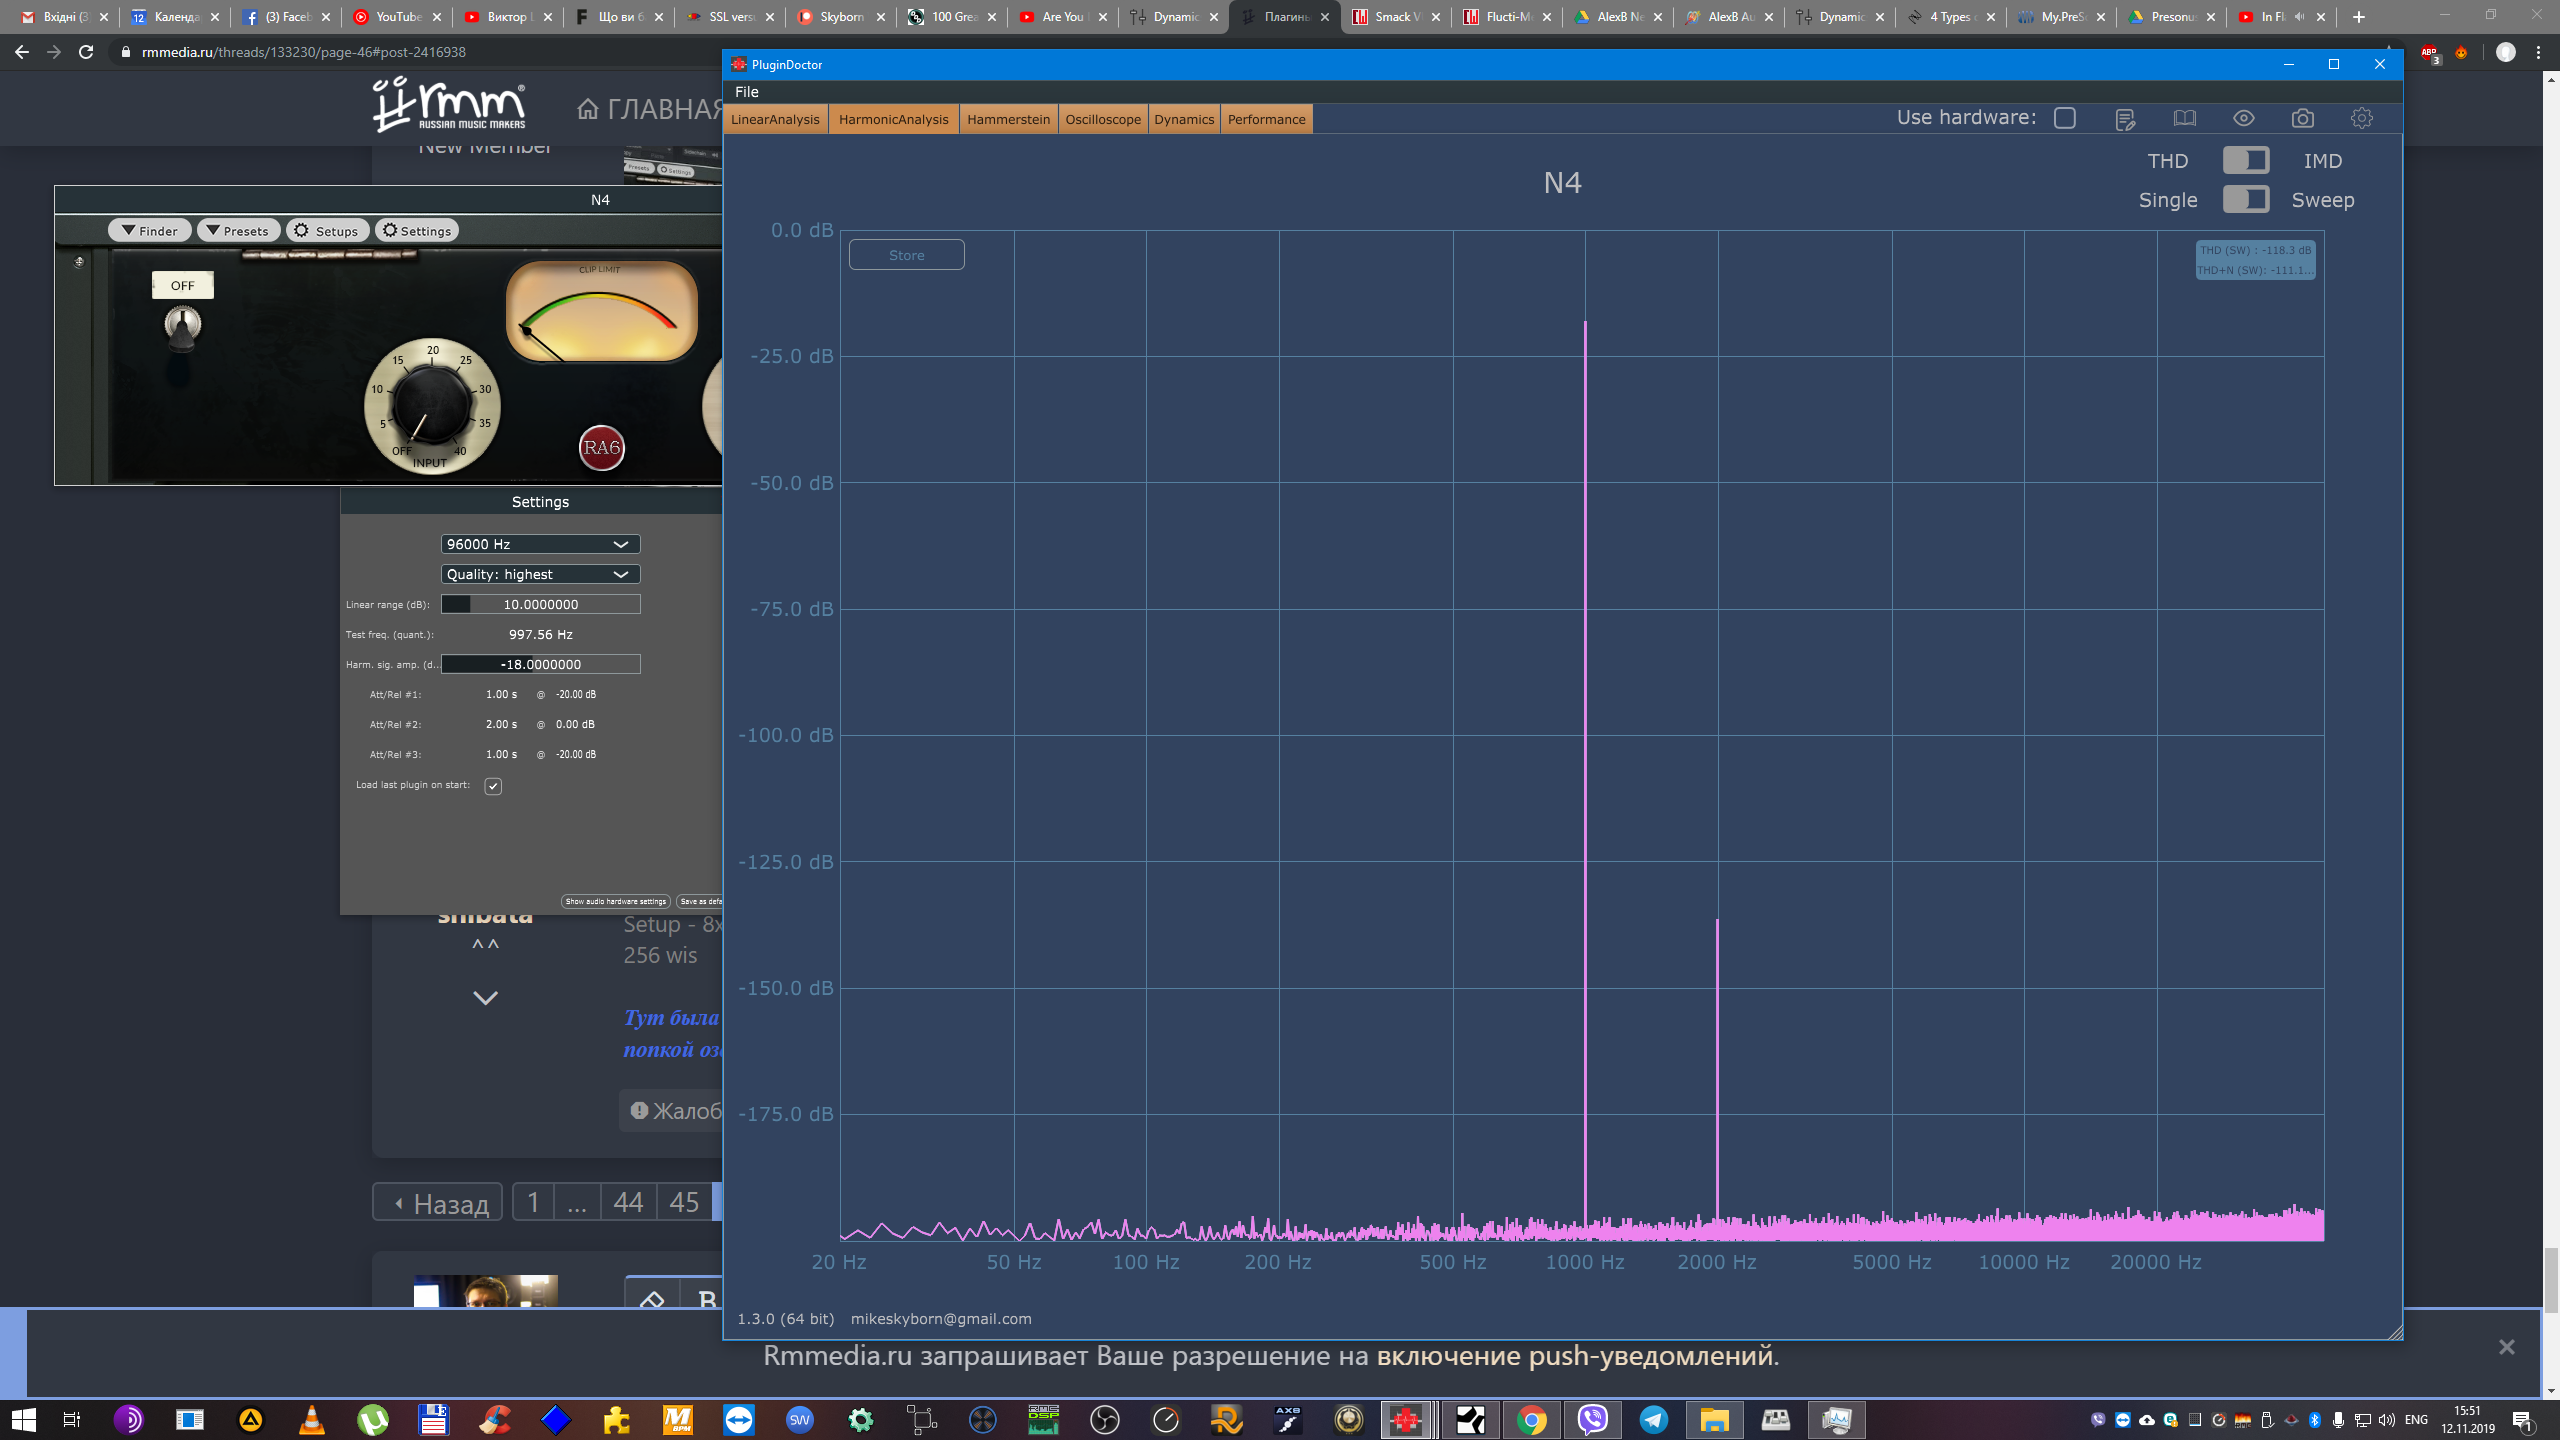The image size is (2560, 1440).
Task: Open VLC from the taskbar
Action: click(312, 1419)
